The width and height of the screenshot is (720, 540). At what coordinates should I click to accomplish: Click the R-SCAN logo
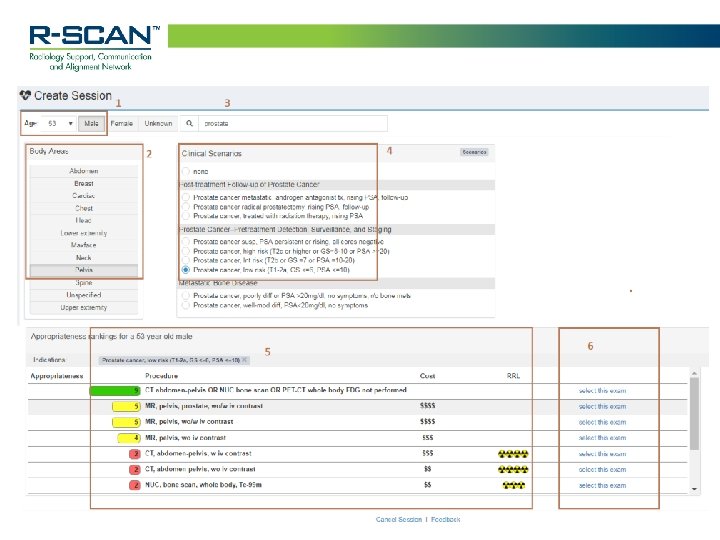point(94,47)
